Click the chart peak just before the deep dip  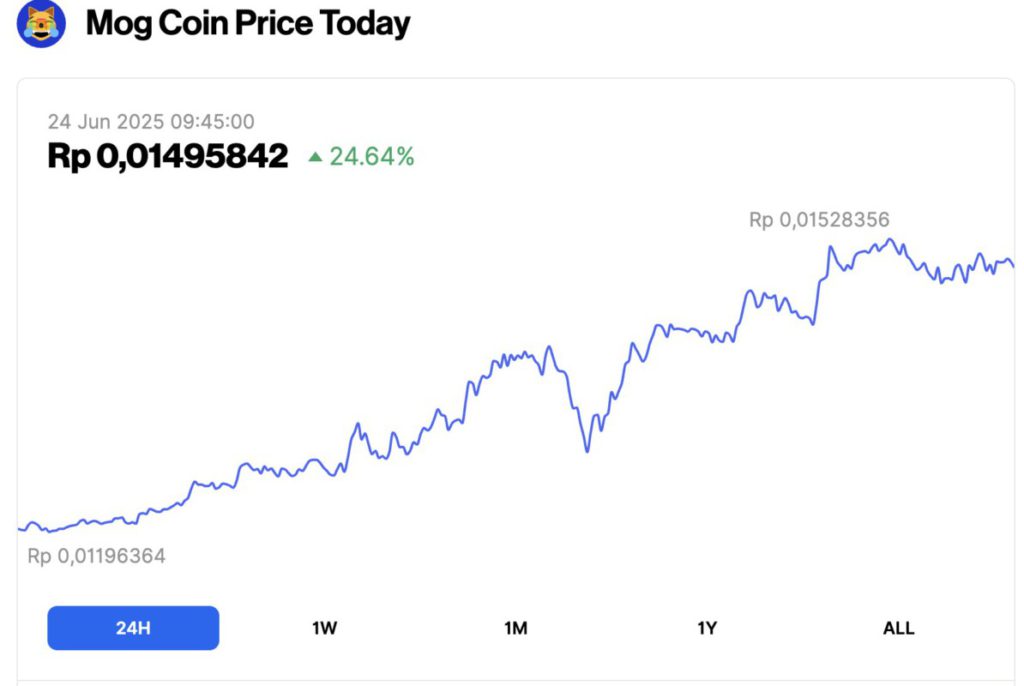pyautogui.click(x=548, y=348)
